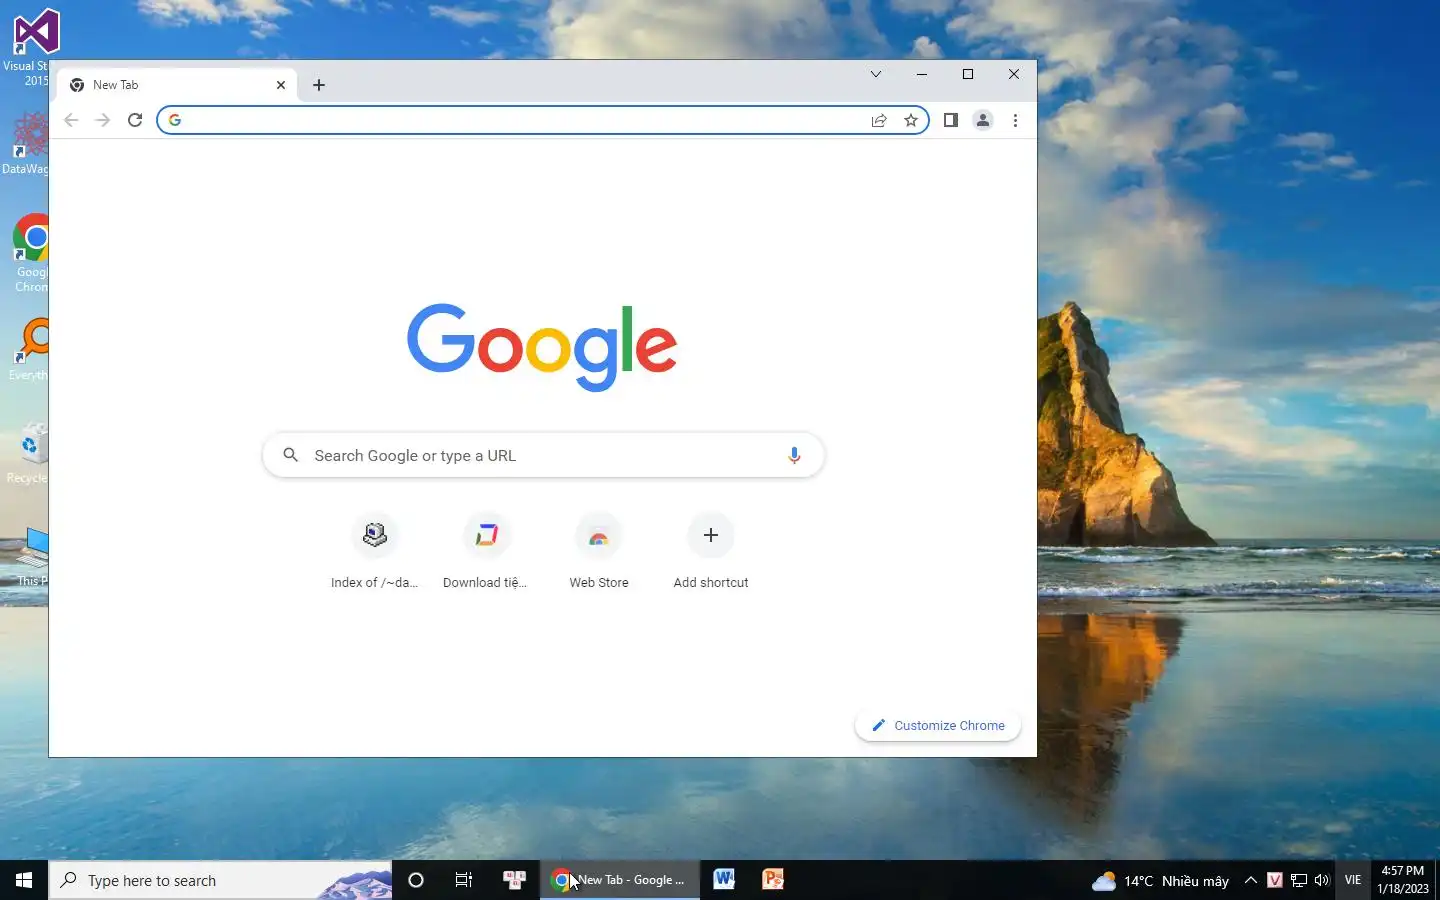Open the Download tiệ... shortcut
This screenshot has height=900, width=1440.
(x=486, y=552)
